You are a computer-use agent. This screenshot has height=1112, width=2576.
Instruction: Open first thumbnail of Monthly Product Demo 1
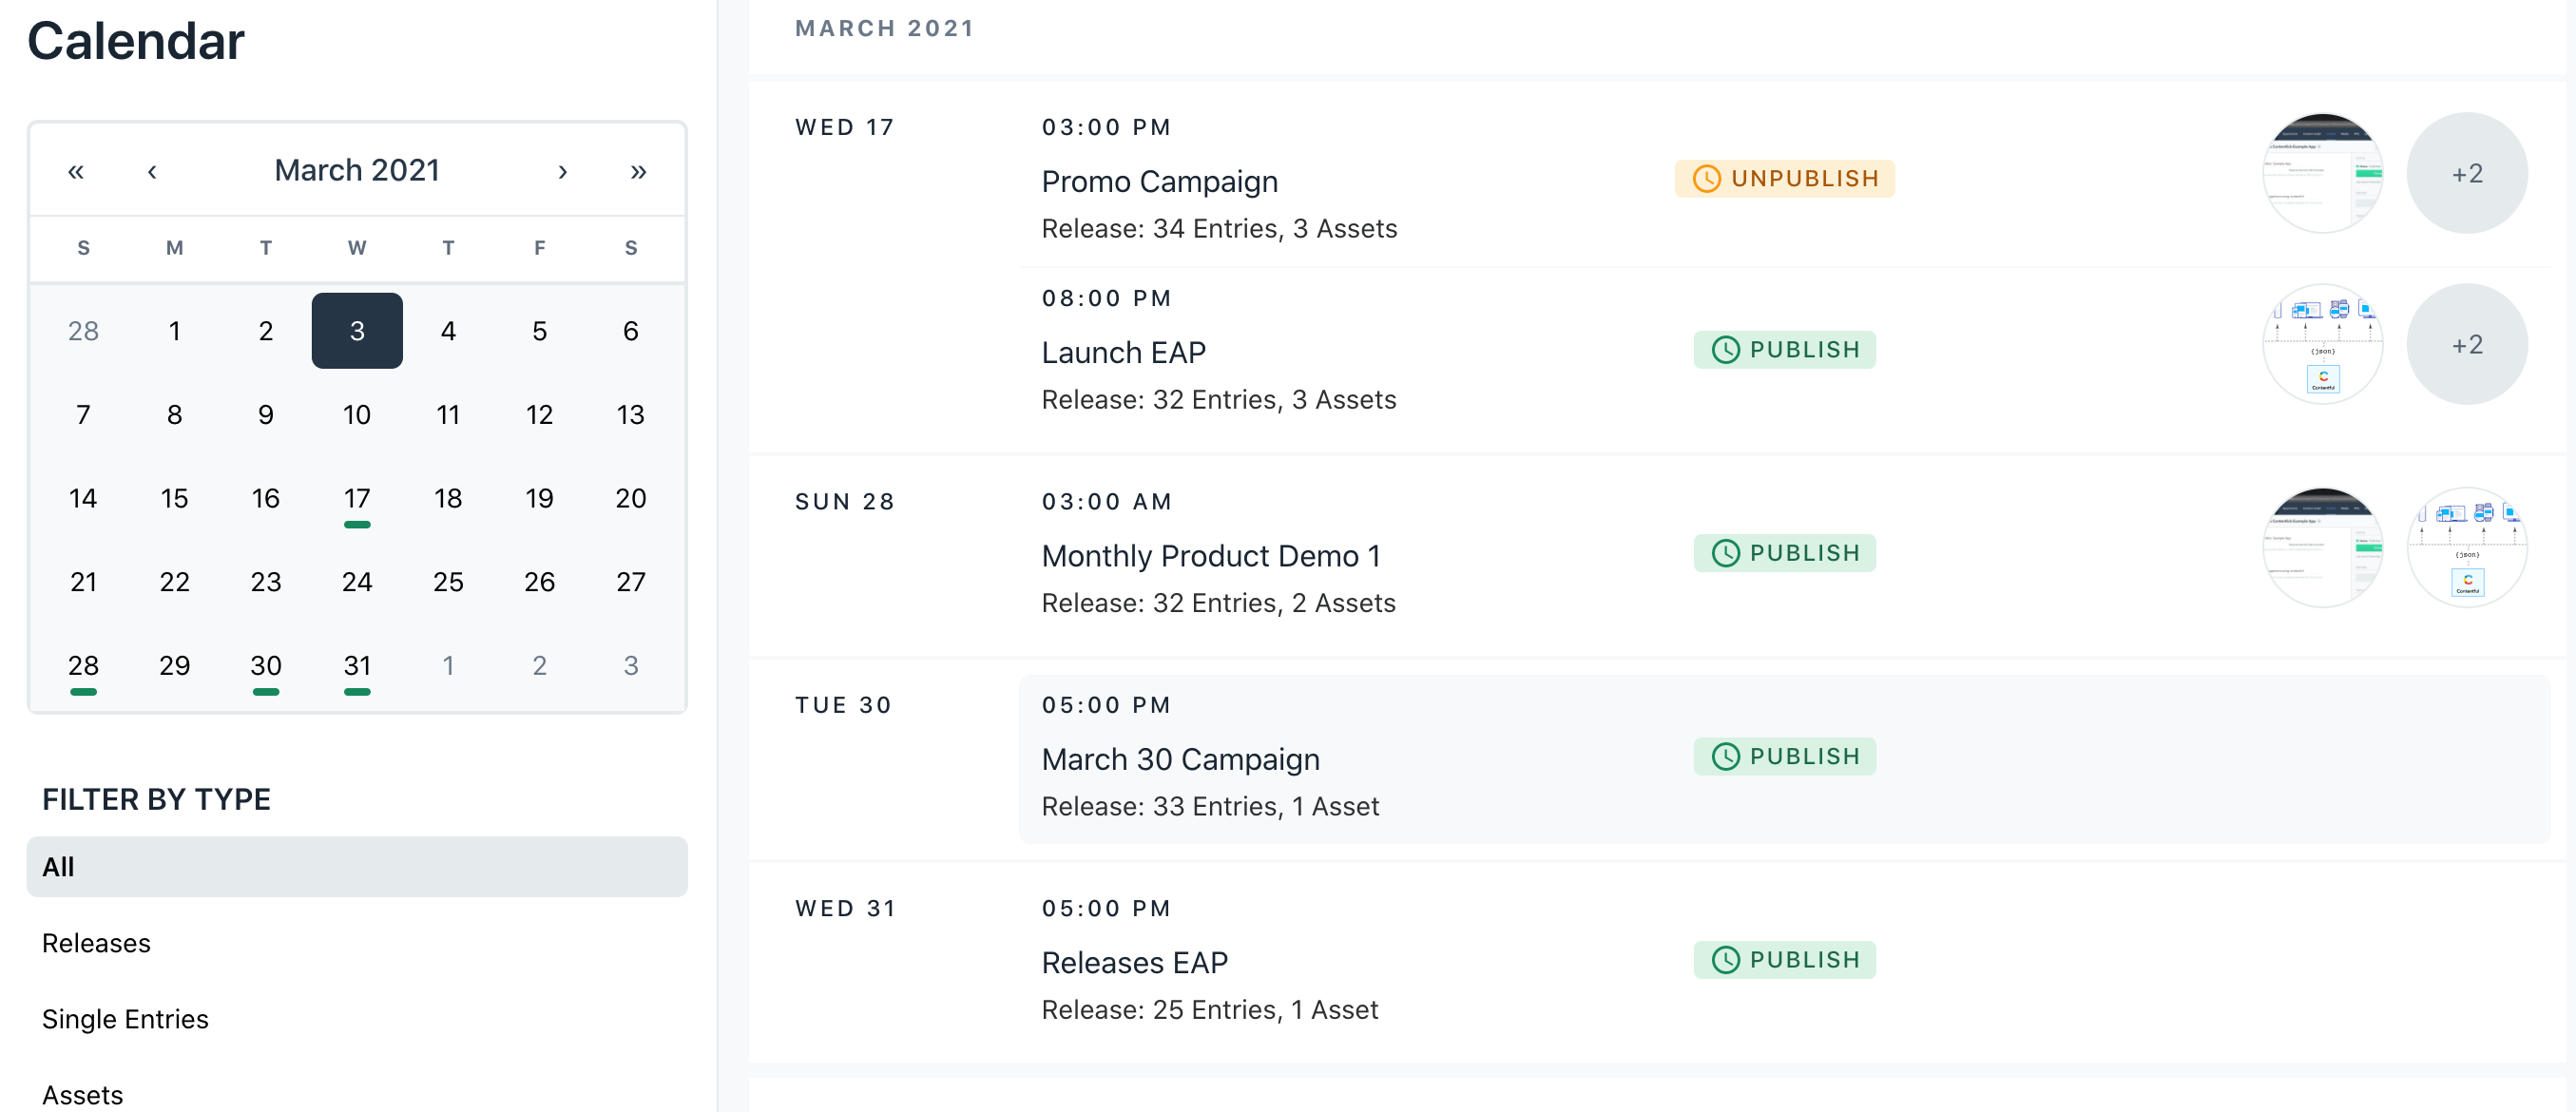(x=2322, y=547)
